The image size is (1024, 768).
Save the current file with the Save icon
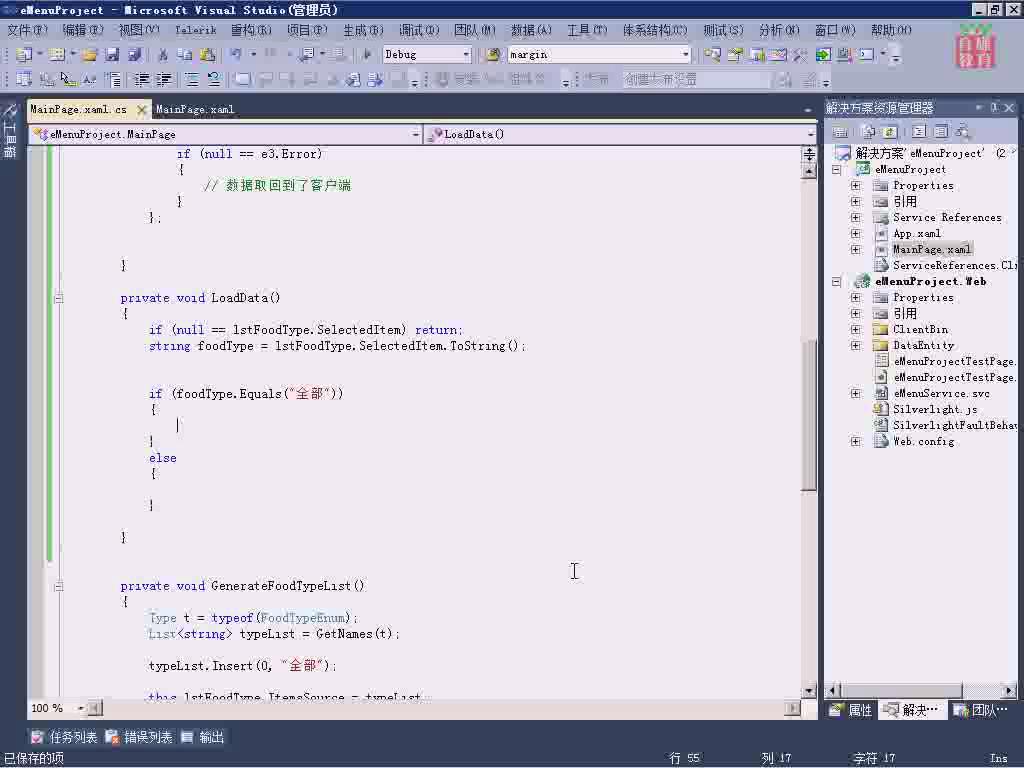(112, 55)
